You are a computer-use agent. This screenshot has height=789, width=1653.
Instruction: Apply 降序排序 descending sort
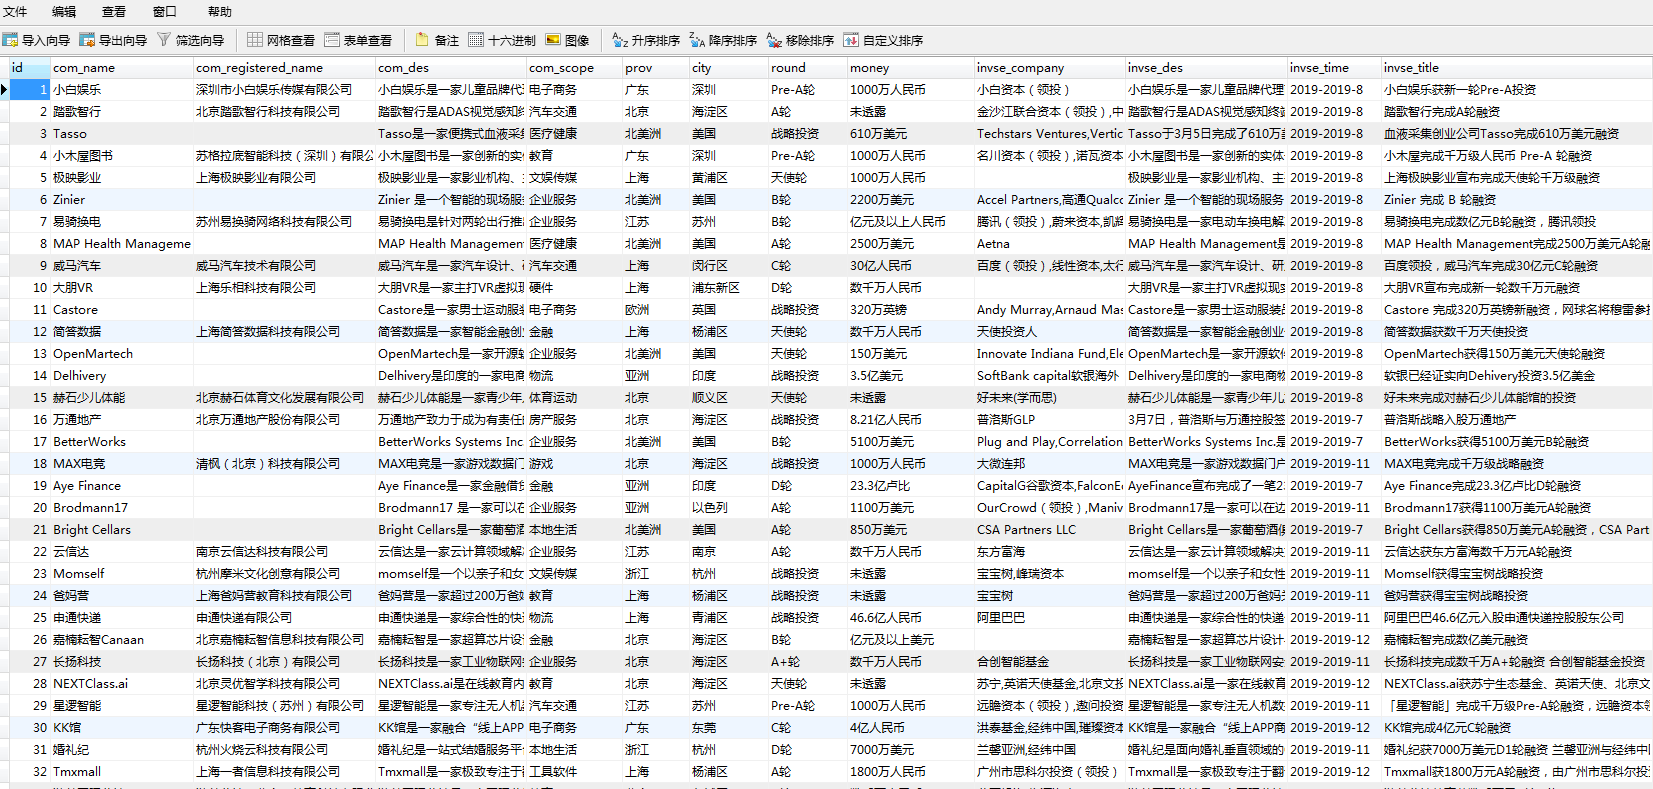[x=723, y=40]
